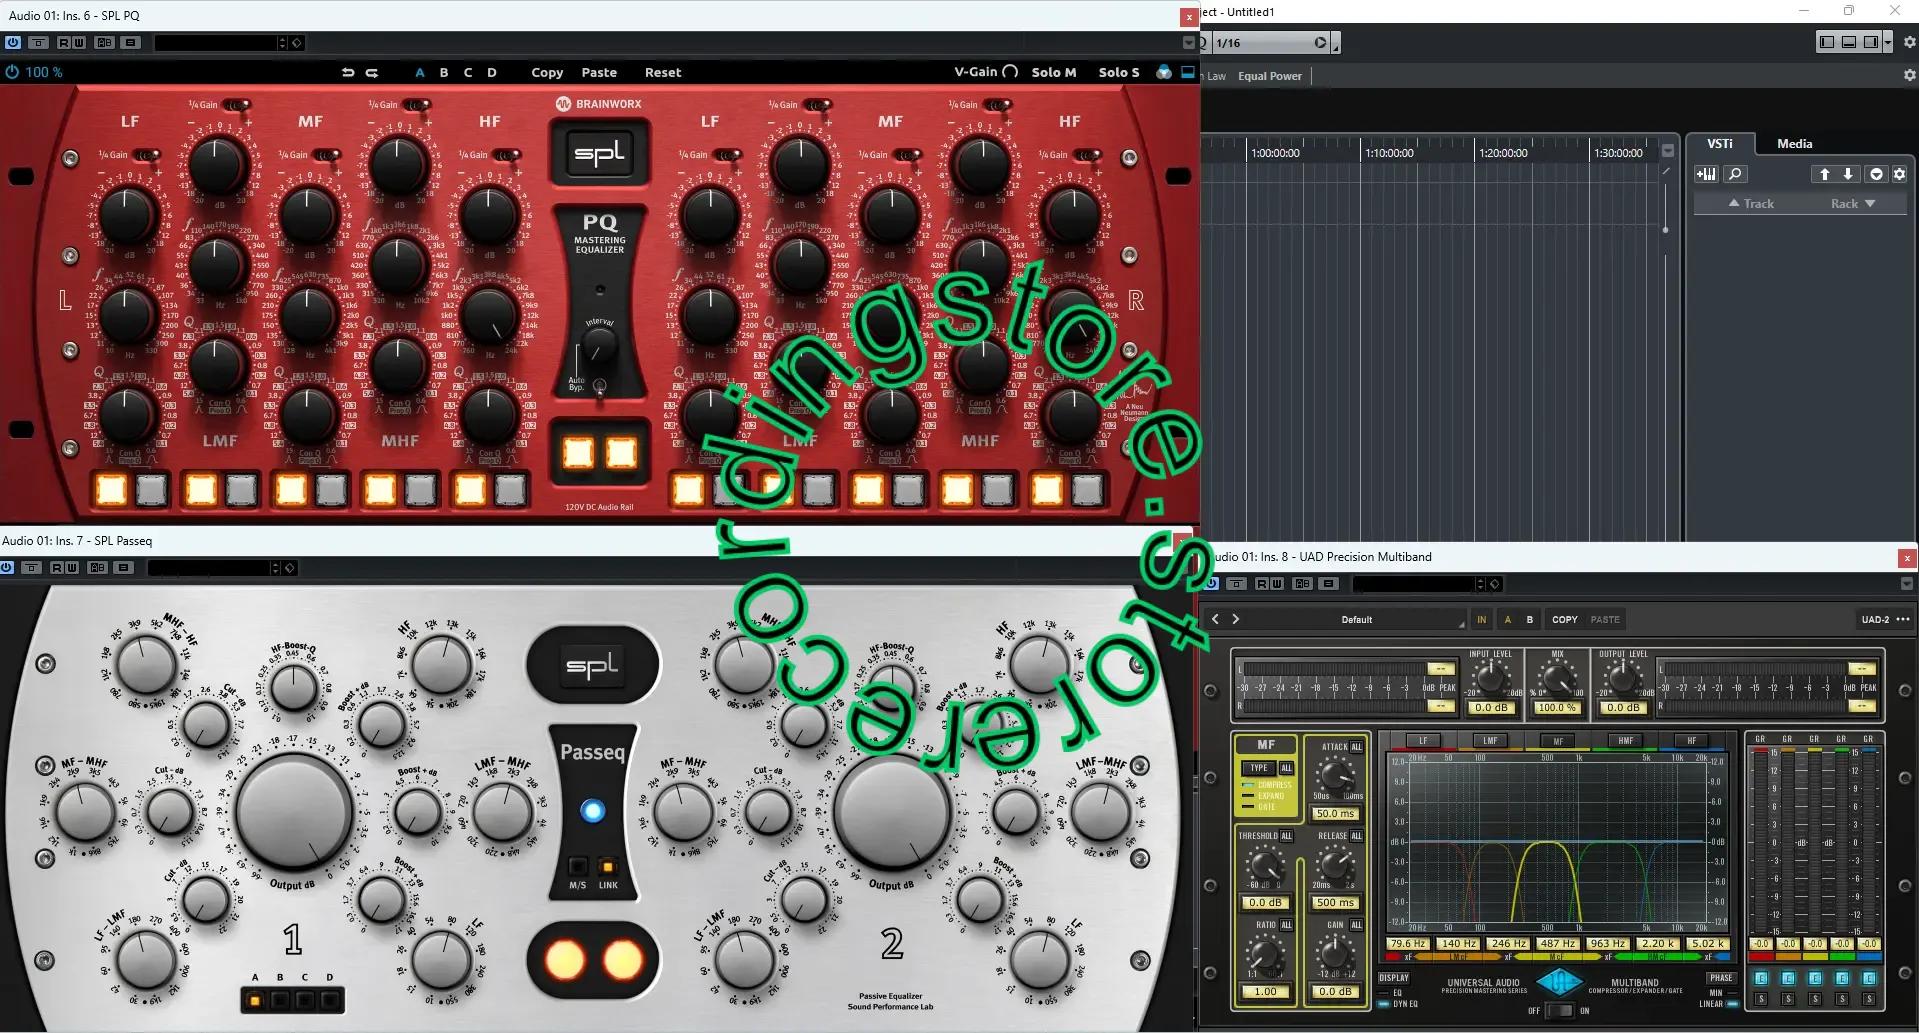Toggle left zone visibility icon in Cubase
The height and width of the screenshot is (1033, 1919).
(x=1827, y=42)
